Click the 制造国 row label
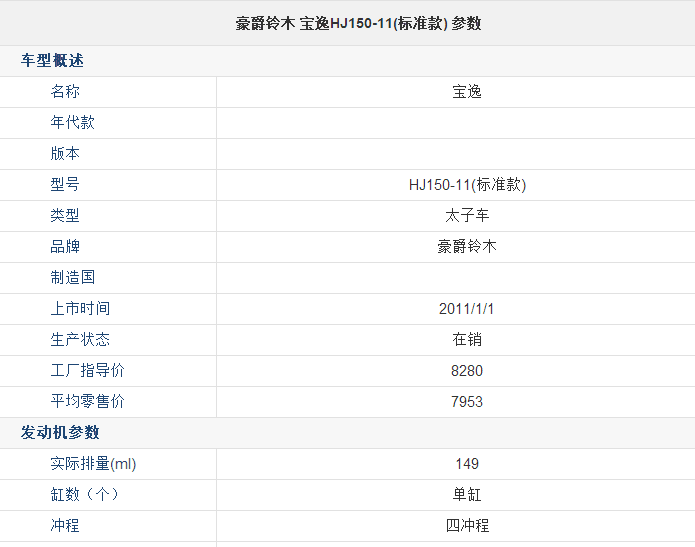 [72, 277]
